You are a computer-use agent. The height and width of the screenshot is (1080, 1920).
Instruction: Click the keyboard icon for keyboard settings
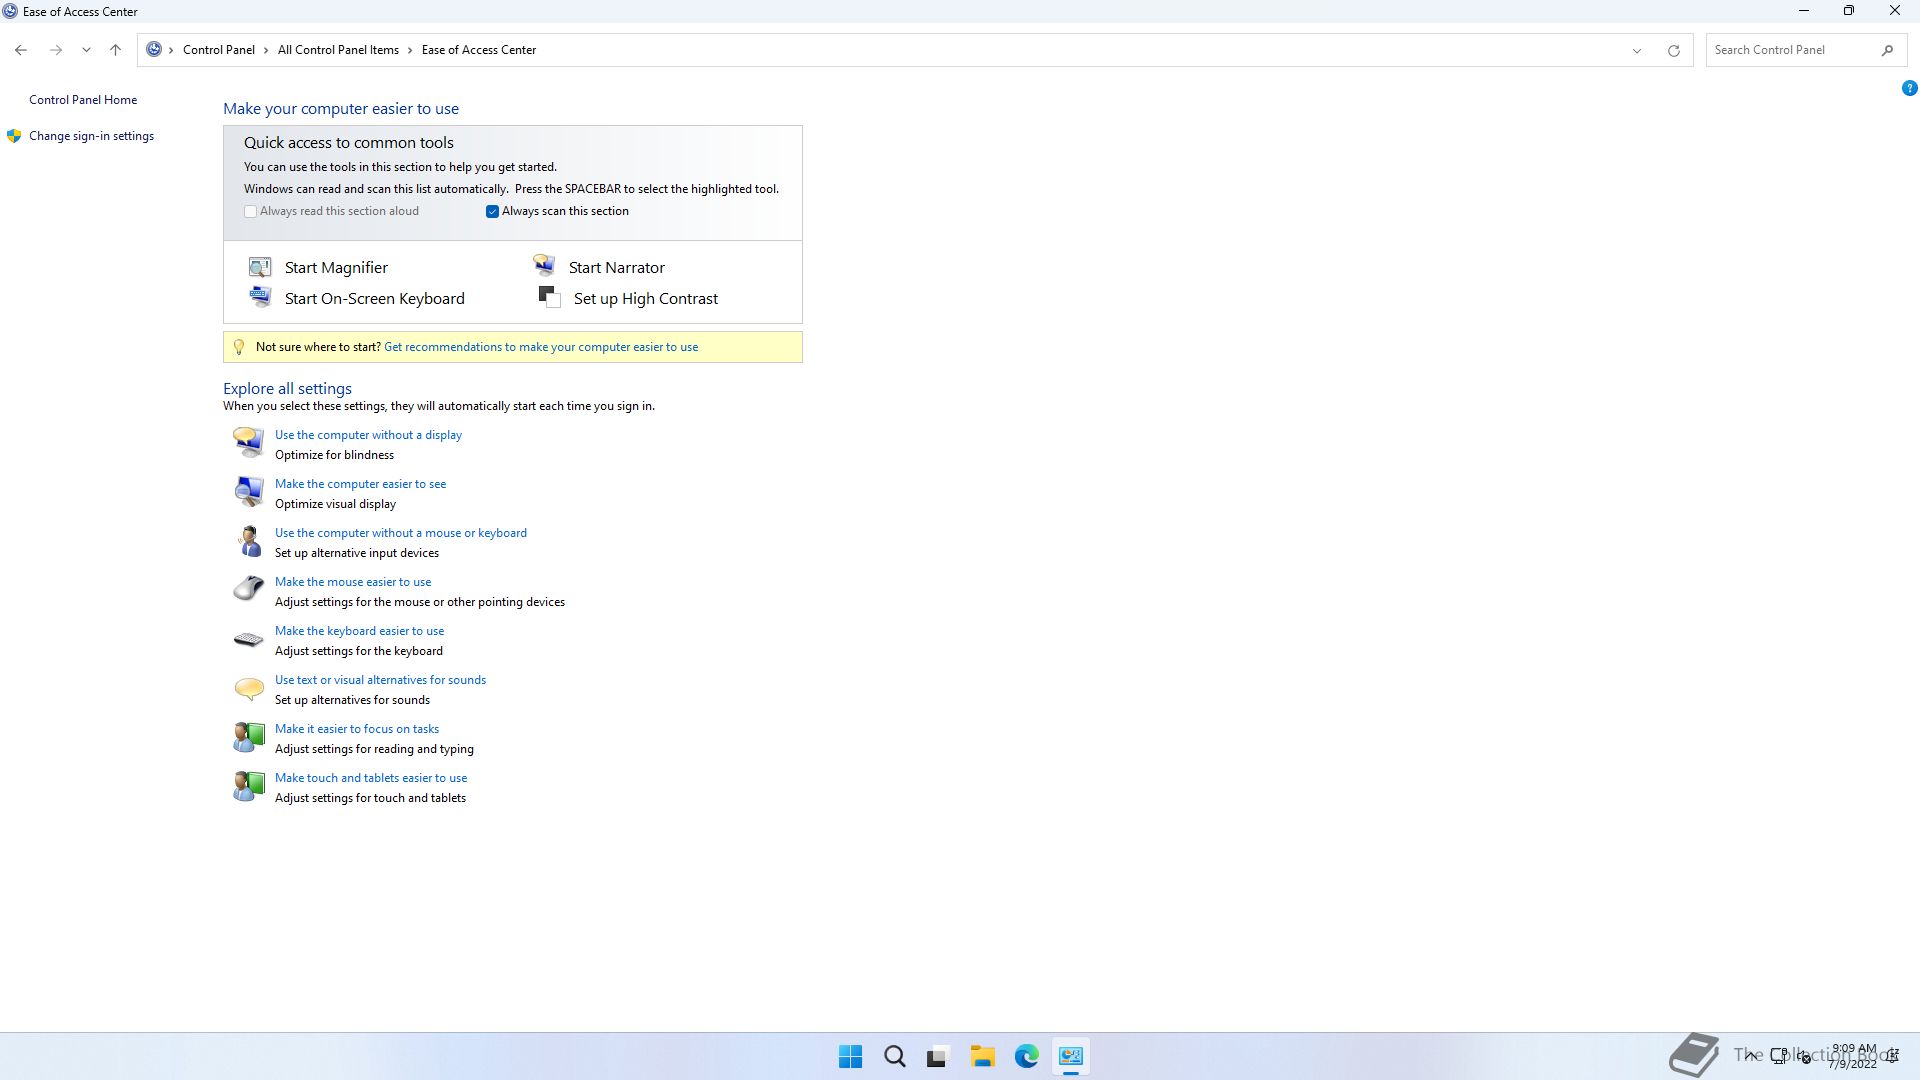(x=248, y=639)
